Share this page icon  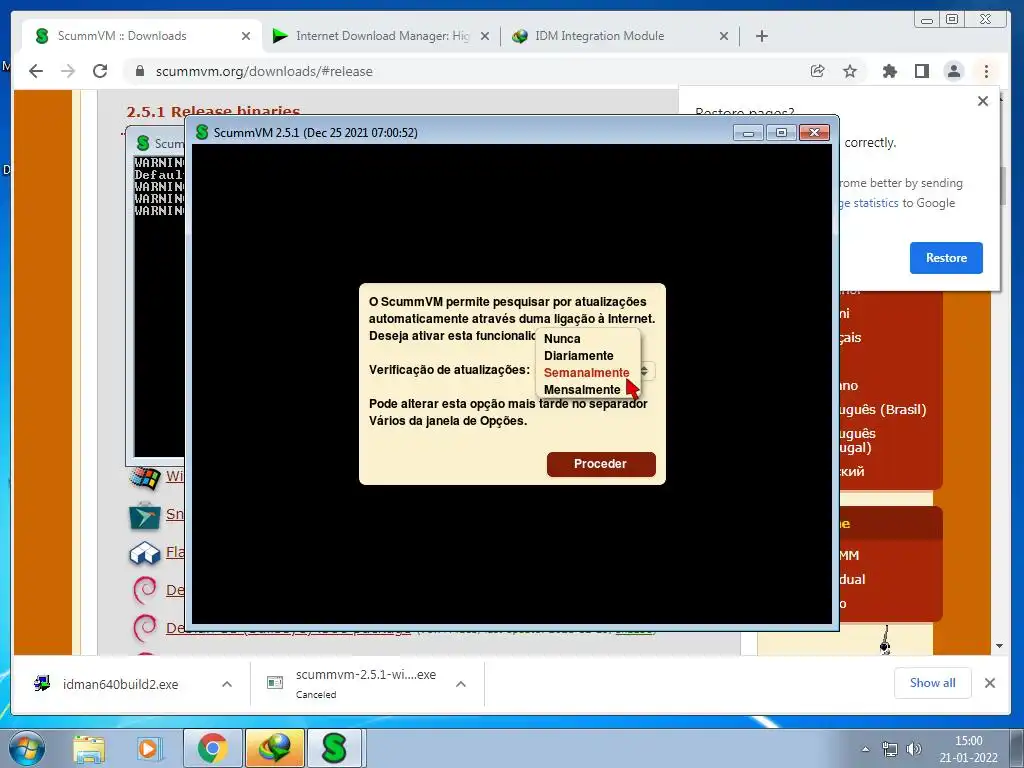coord(817,71)
